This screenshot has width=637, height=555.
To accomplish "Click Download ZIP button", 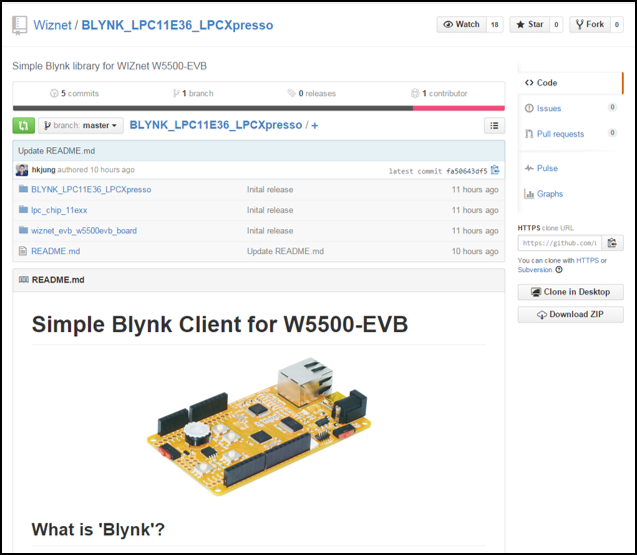I will 570,314.
